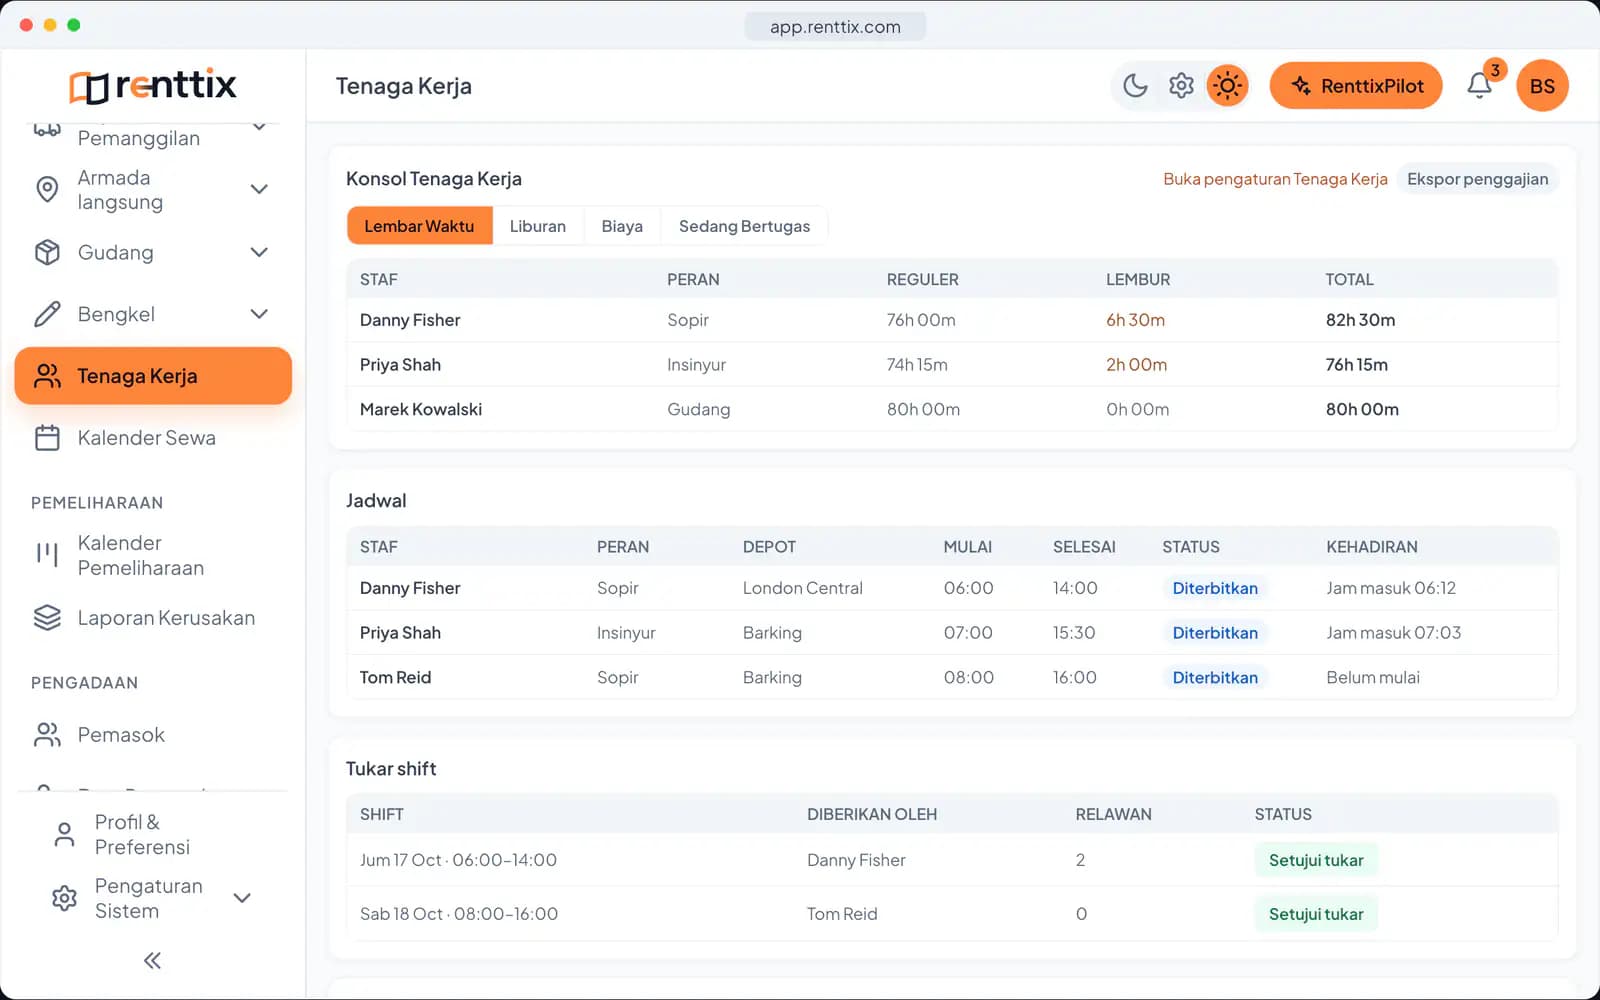Click the Gudang box icon

[47, 252]
